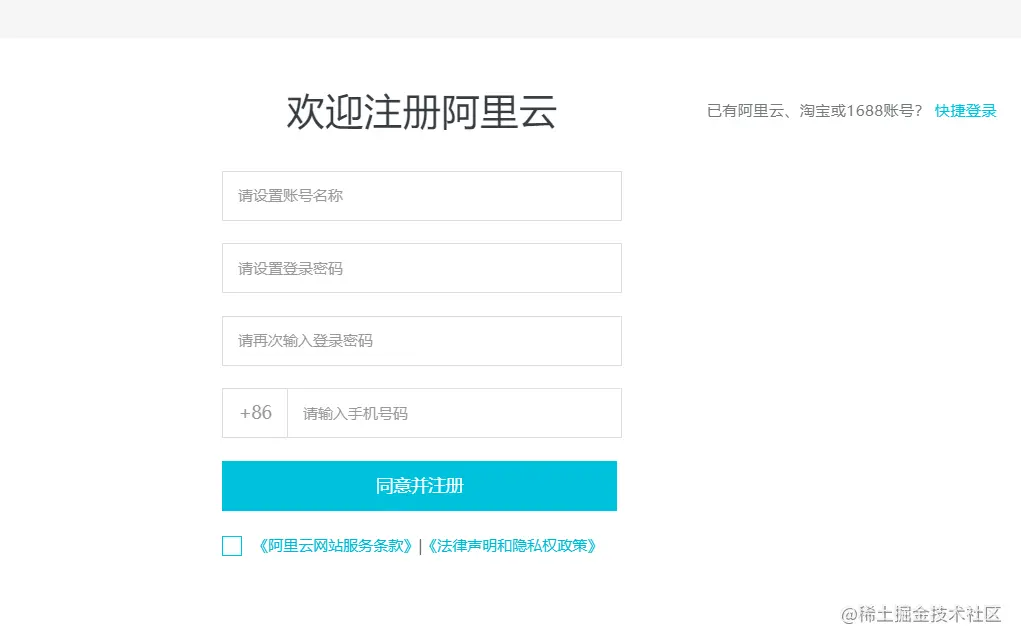Click the 欢迎注册阿里云 page heading
1021x644 pixels.
pos(421,112)
